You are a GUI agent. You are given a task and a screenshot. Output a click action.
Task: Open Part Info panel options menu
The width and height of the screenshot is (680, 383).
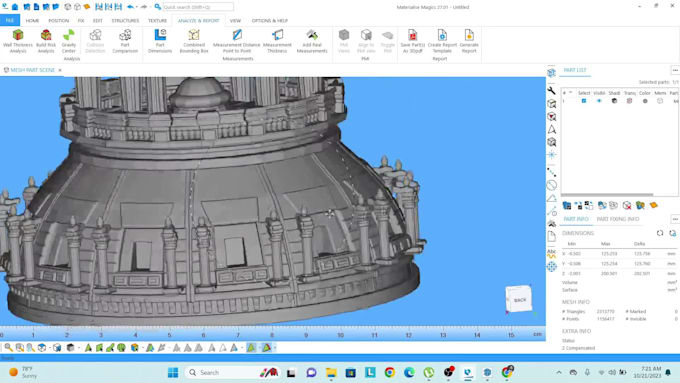click(675, 219)
